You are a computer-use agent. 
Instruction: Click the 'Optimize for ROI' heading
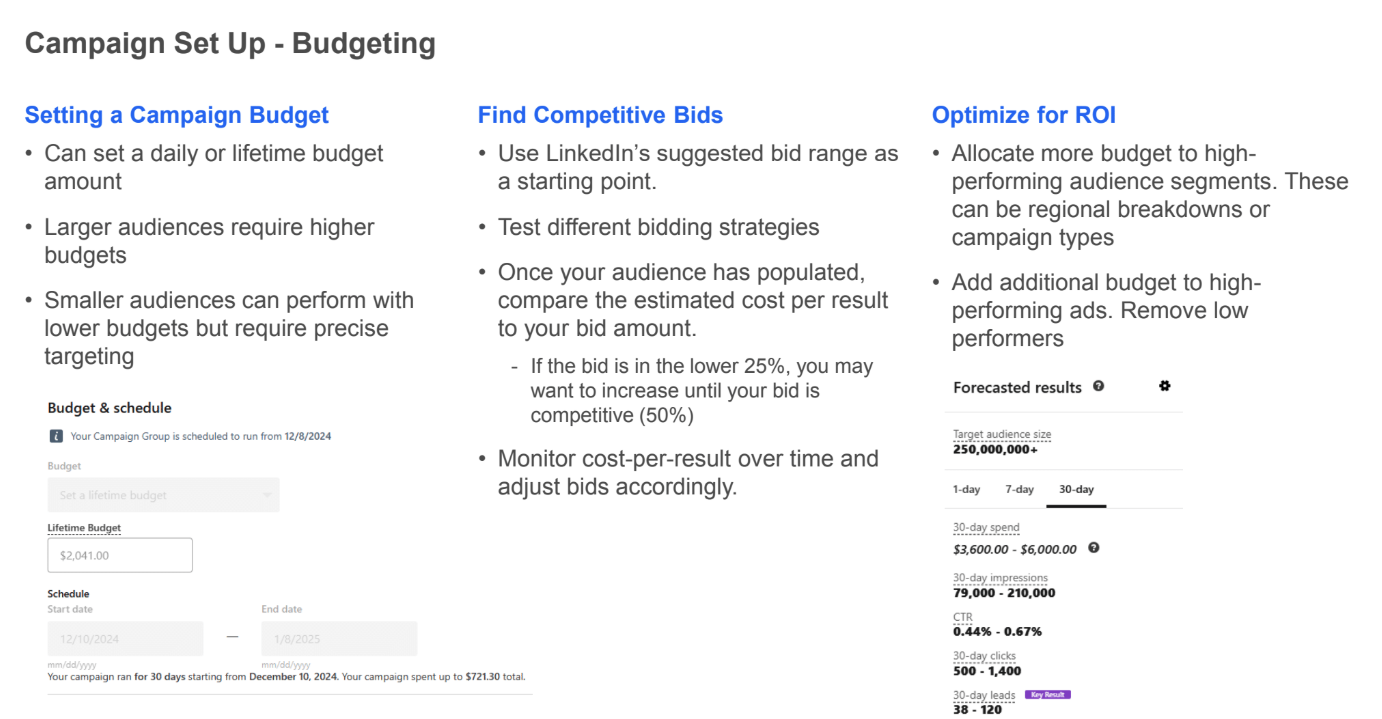(1023, 115)
